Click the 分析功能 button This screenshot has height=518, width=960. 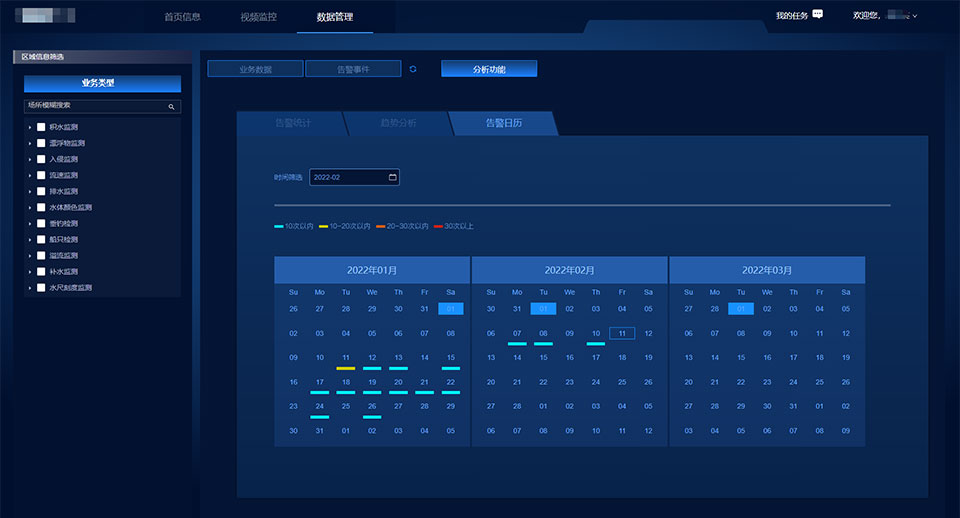[x=489, y=69]
